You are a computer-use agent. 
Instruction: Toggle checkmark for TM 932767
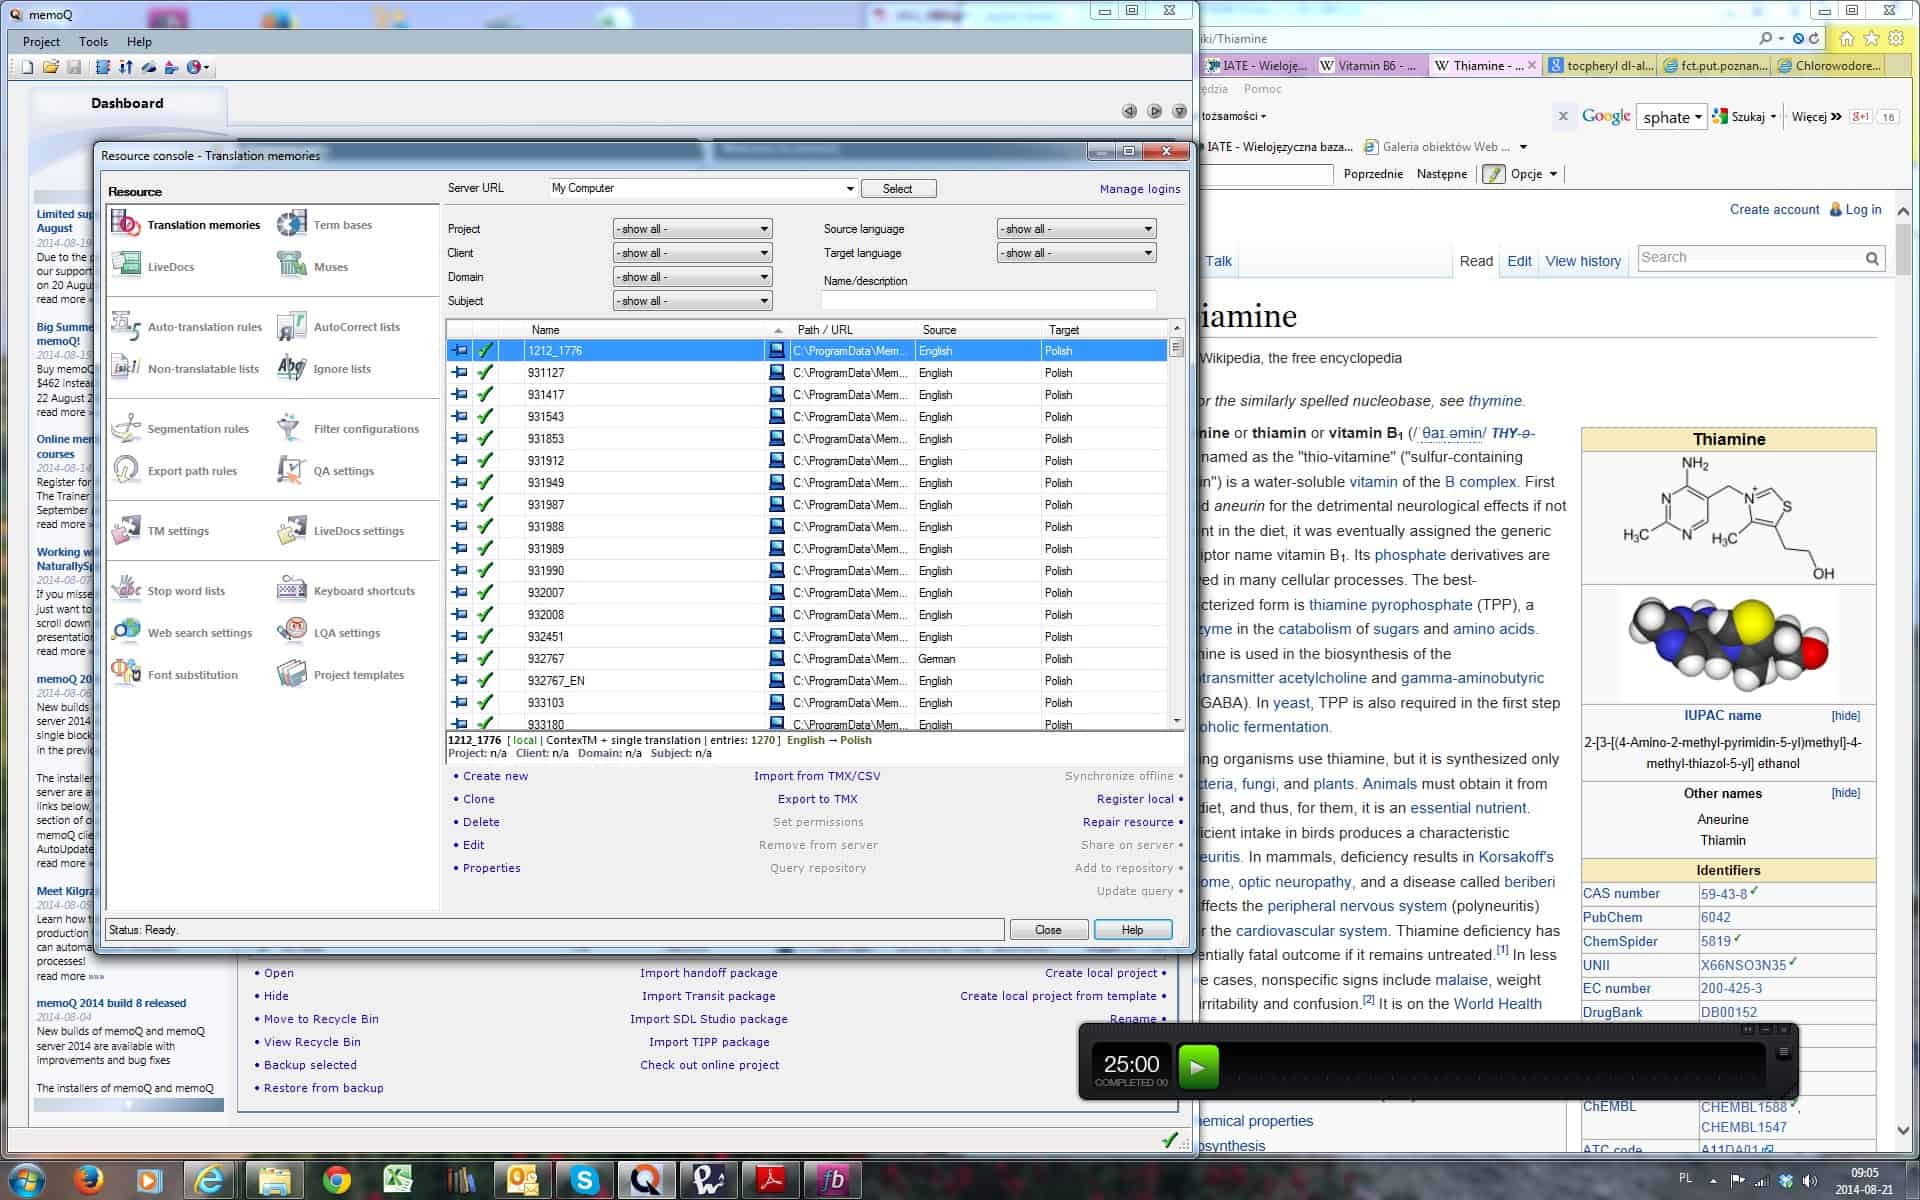(485, 659)
